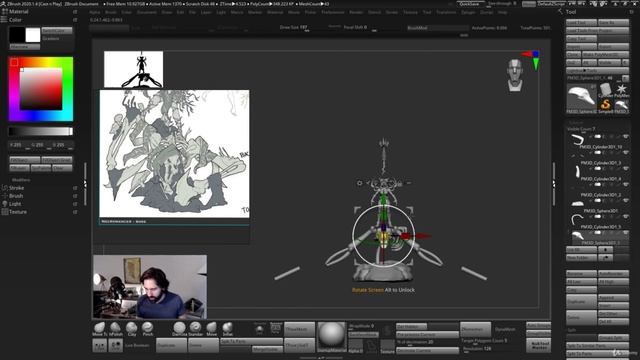Screen dimensions: 640x360
Task: Open the Render menu
Action: [356, 12]
